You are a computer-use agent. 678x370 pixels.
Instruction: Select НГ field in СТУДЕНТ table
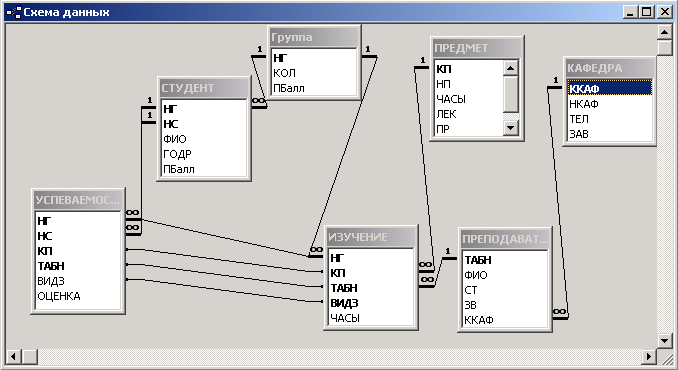click(204, 109)
